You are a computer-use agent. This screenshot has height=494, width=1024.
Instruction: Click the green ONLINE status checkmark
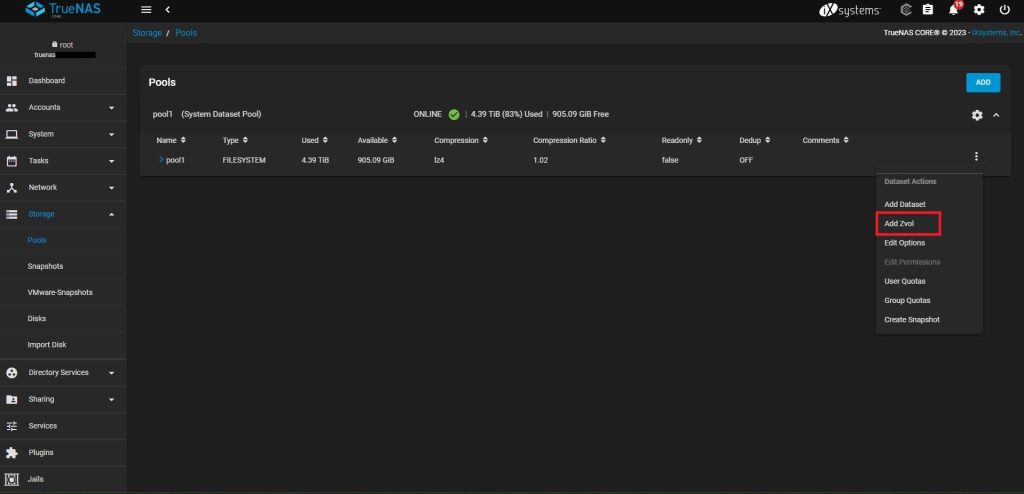454,114
